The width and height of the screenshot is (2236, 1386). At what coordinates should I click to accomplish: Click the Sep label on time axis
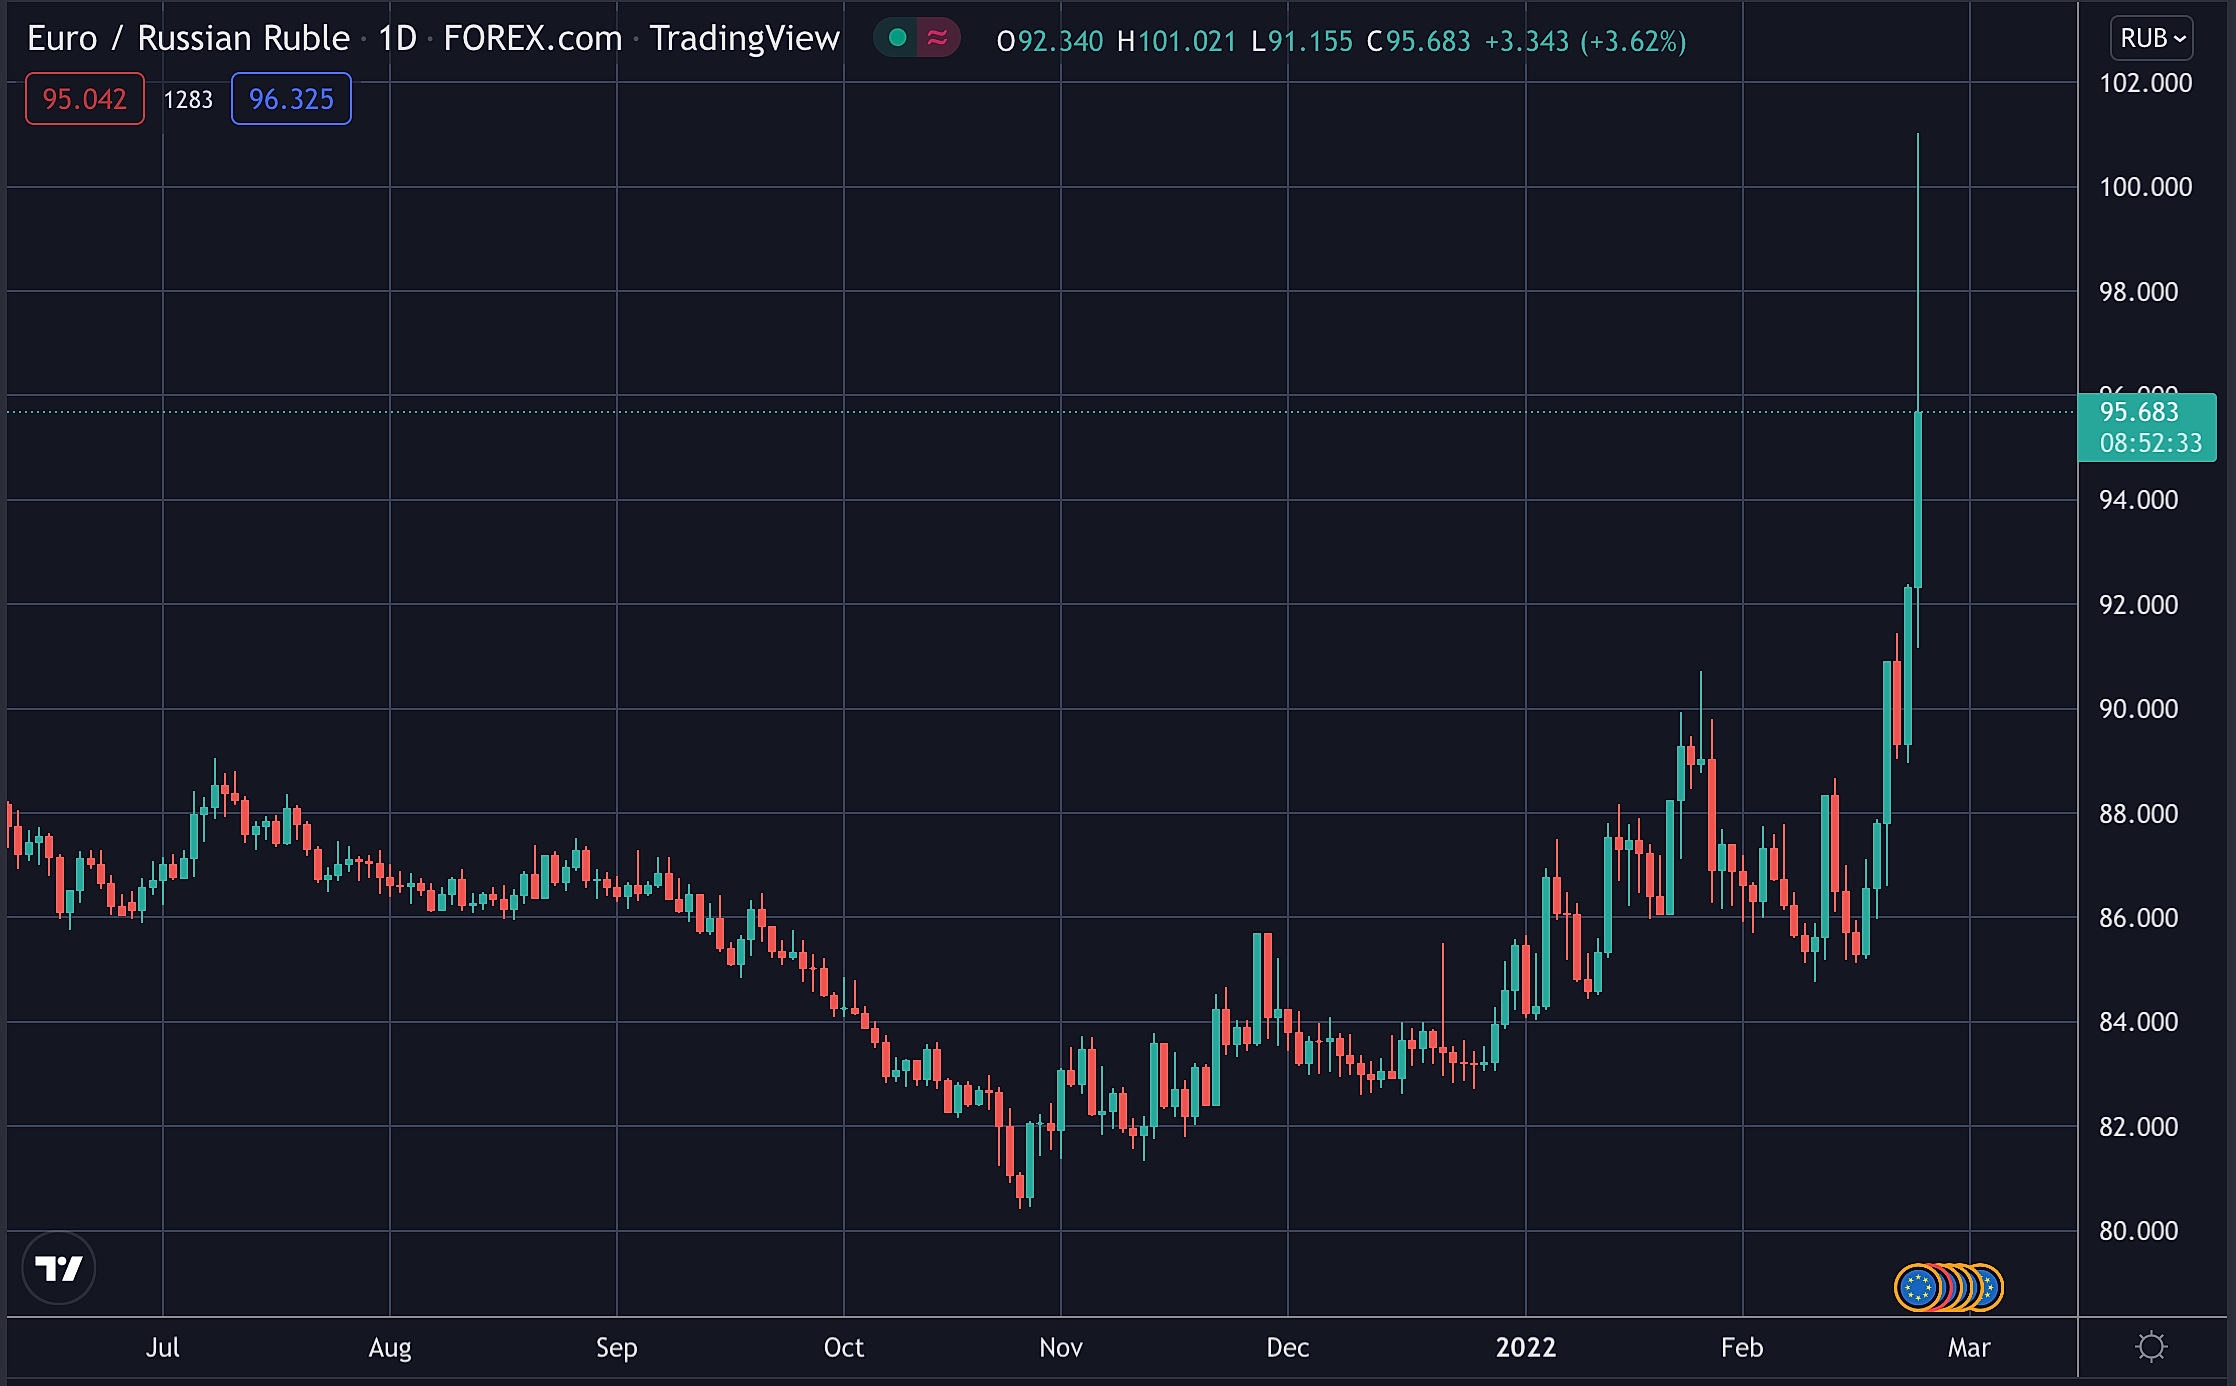point(617,1348)
